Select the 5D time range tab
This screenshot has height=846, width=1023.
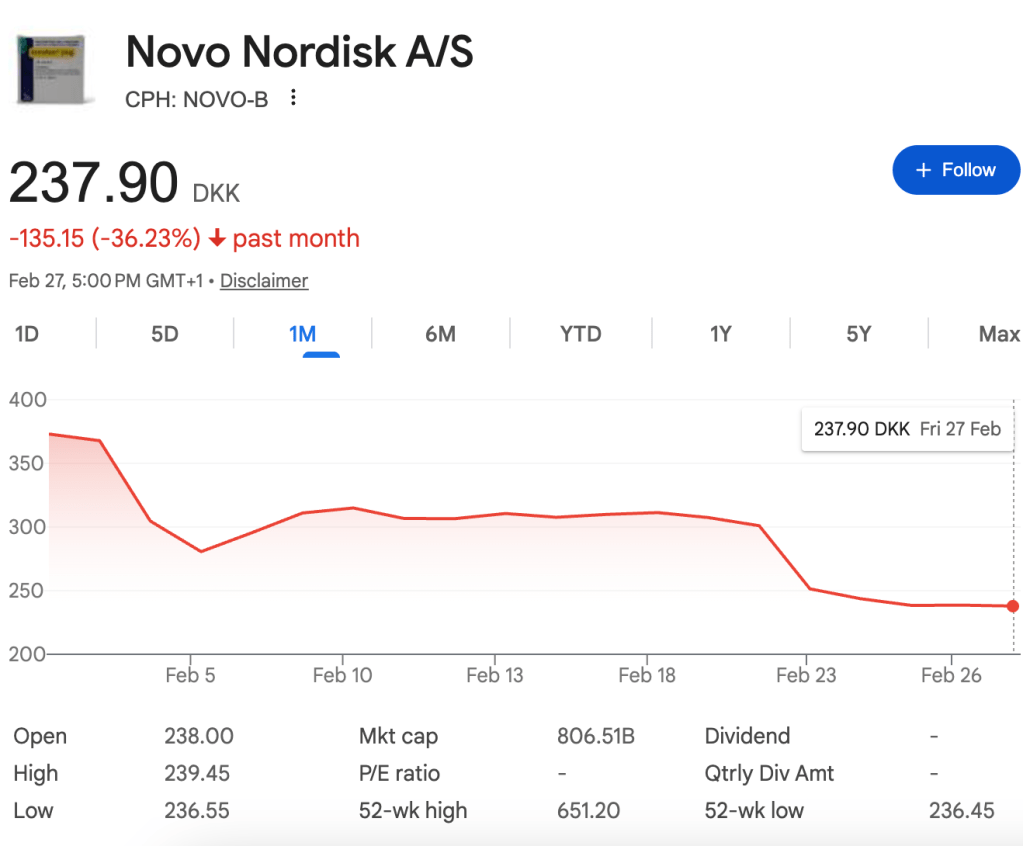(165, 334)
